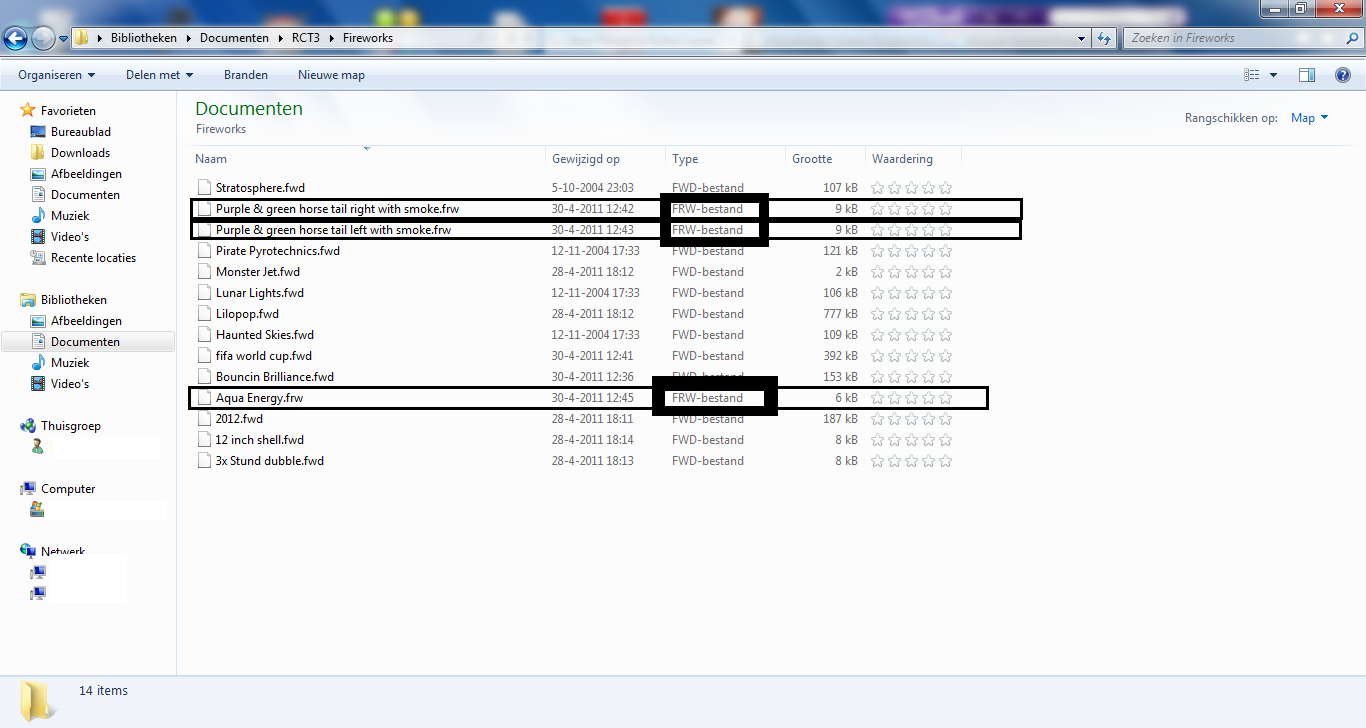Select Bureaublad in the sidebar
The width and height of the screenshot is (1366, 728).
pos(80,132)
